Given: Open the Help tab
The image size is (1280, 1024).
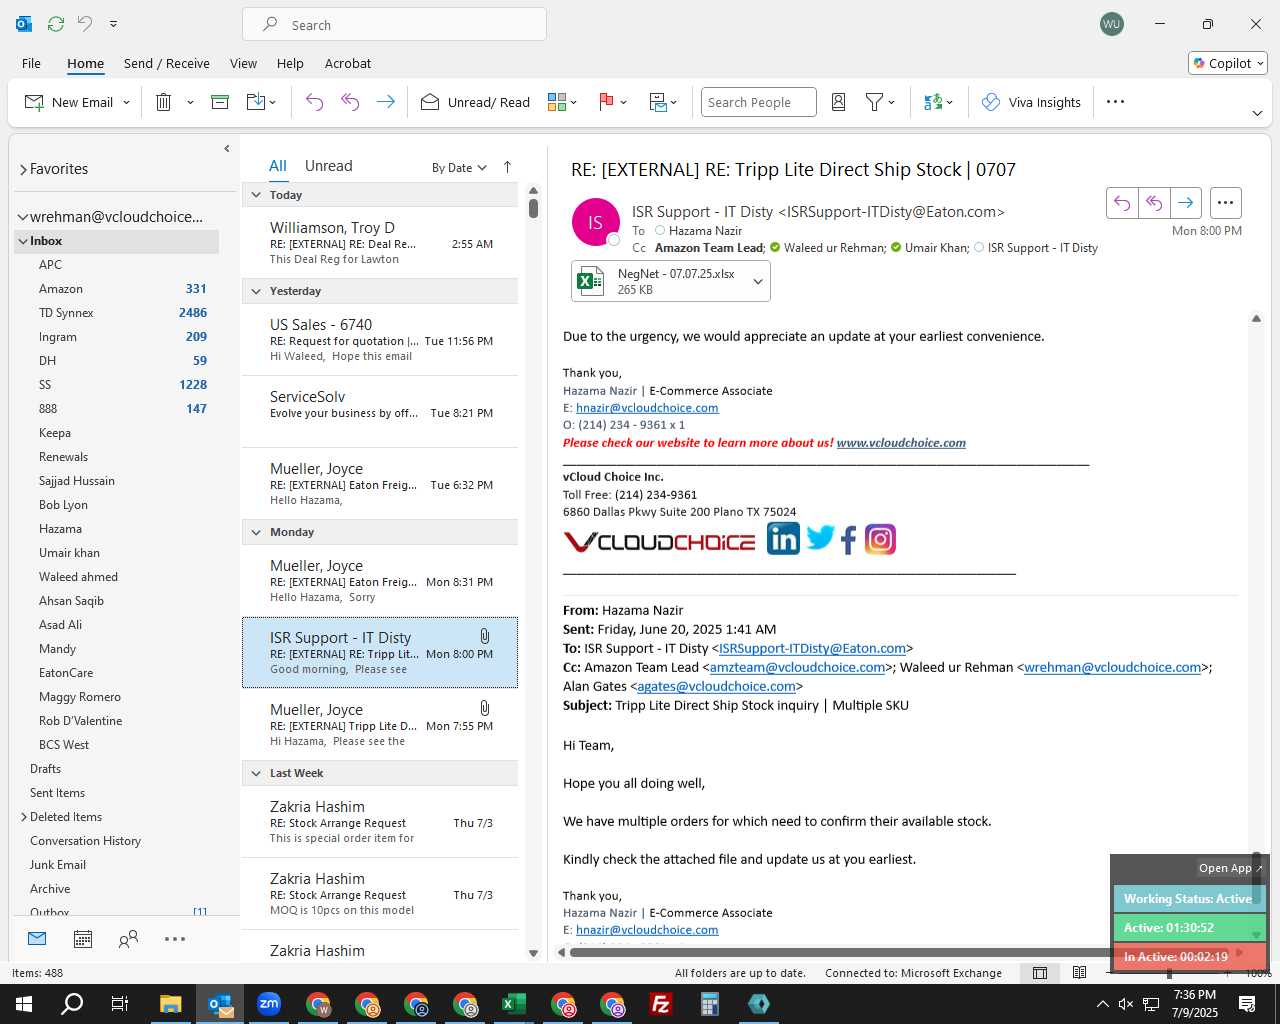Looking at the screenshot, I should point(290,63).
